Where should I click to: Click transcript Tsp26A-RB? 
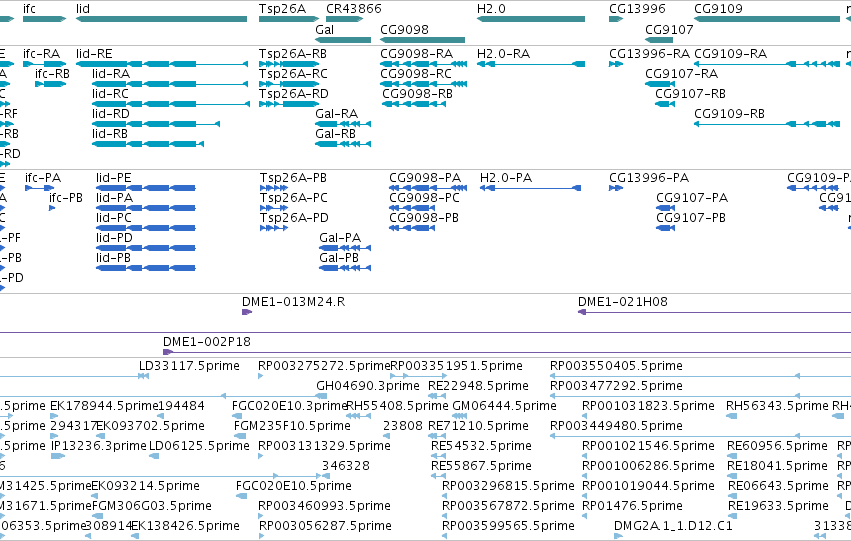289,64
